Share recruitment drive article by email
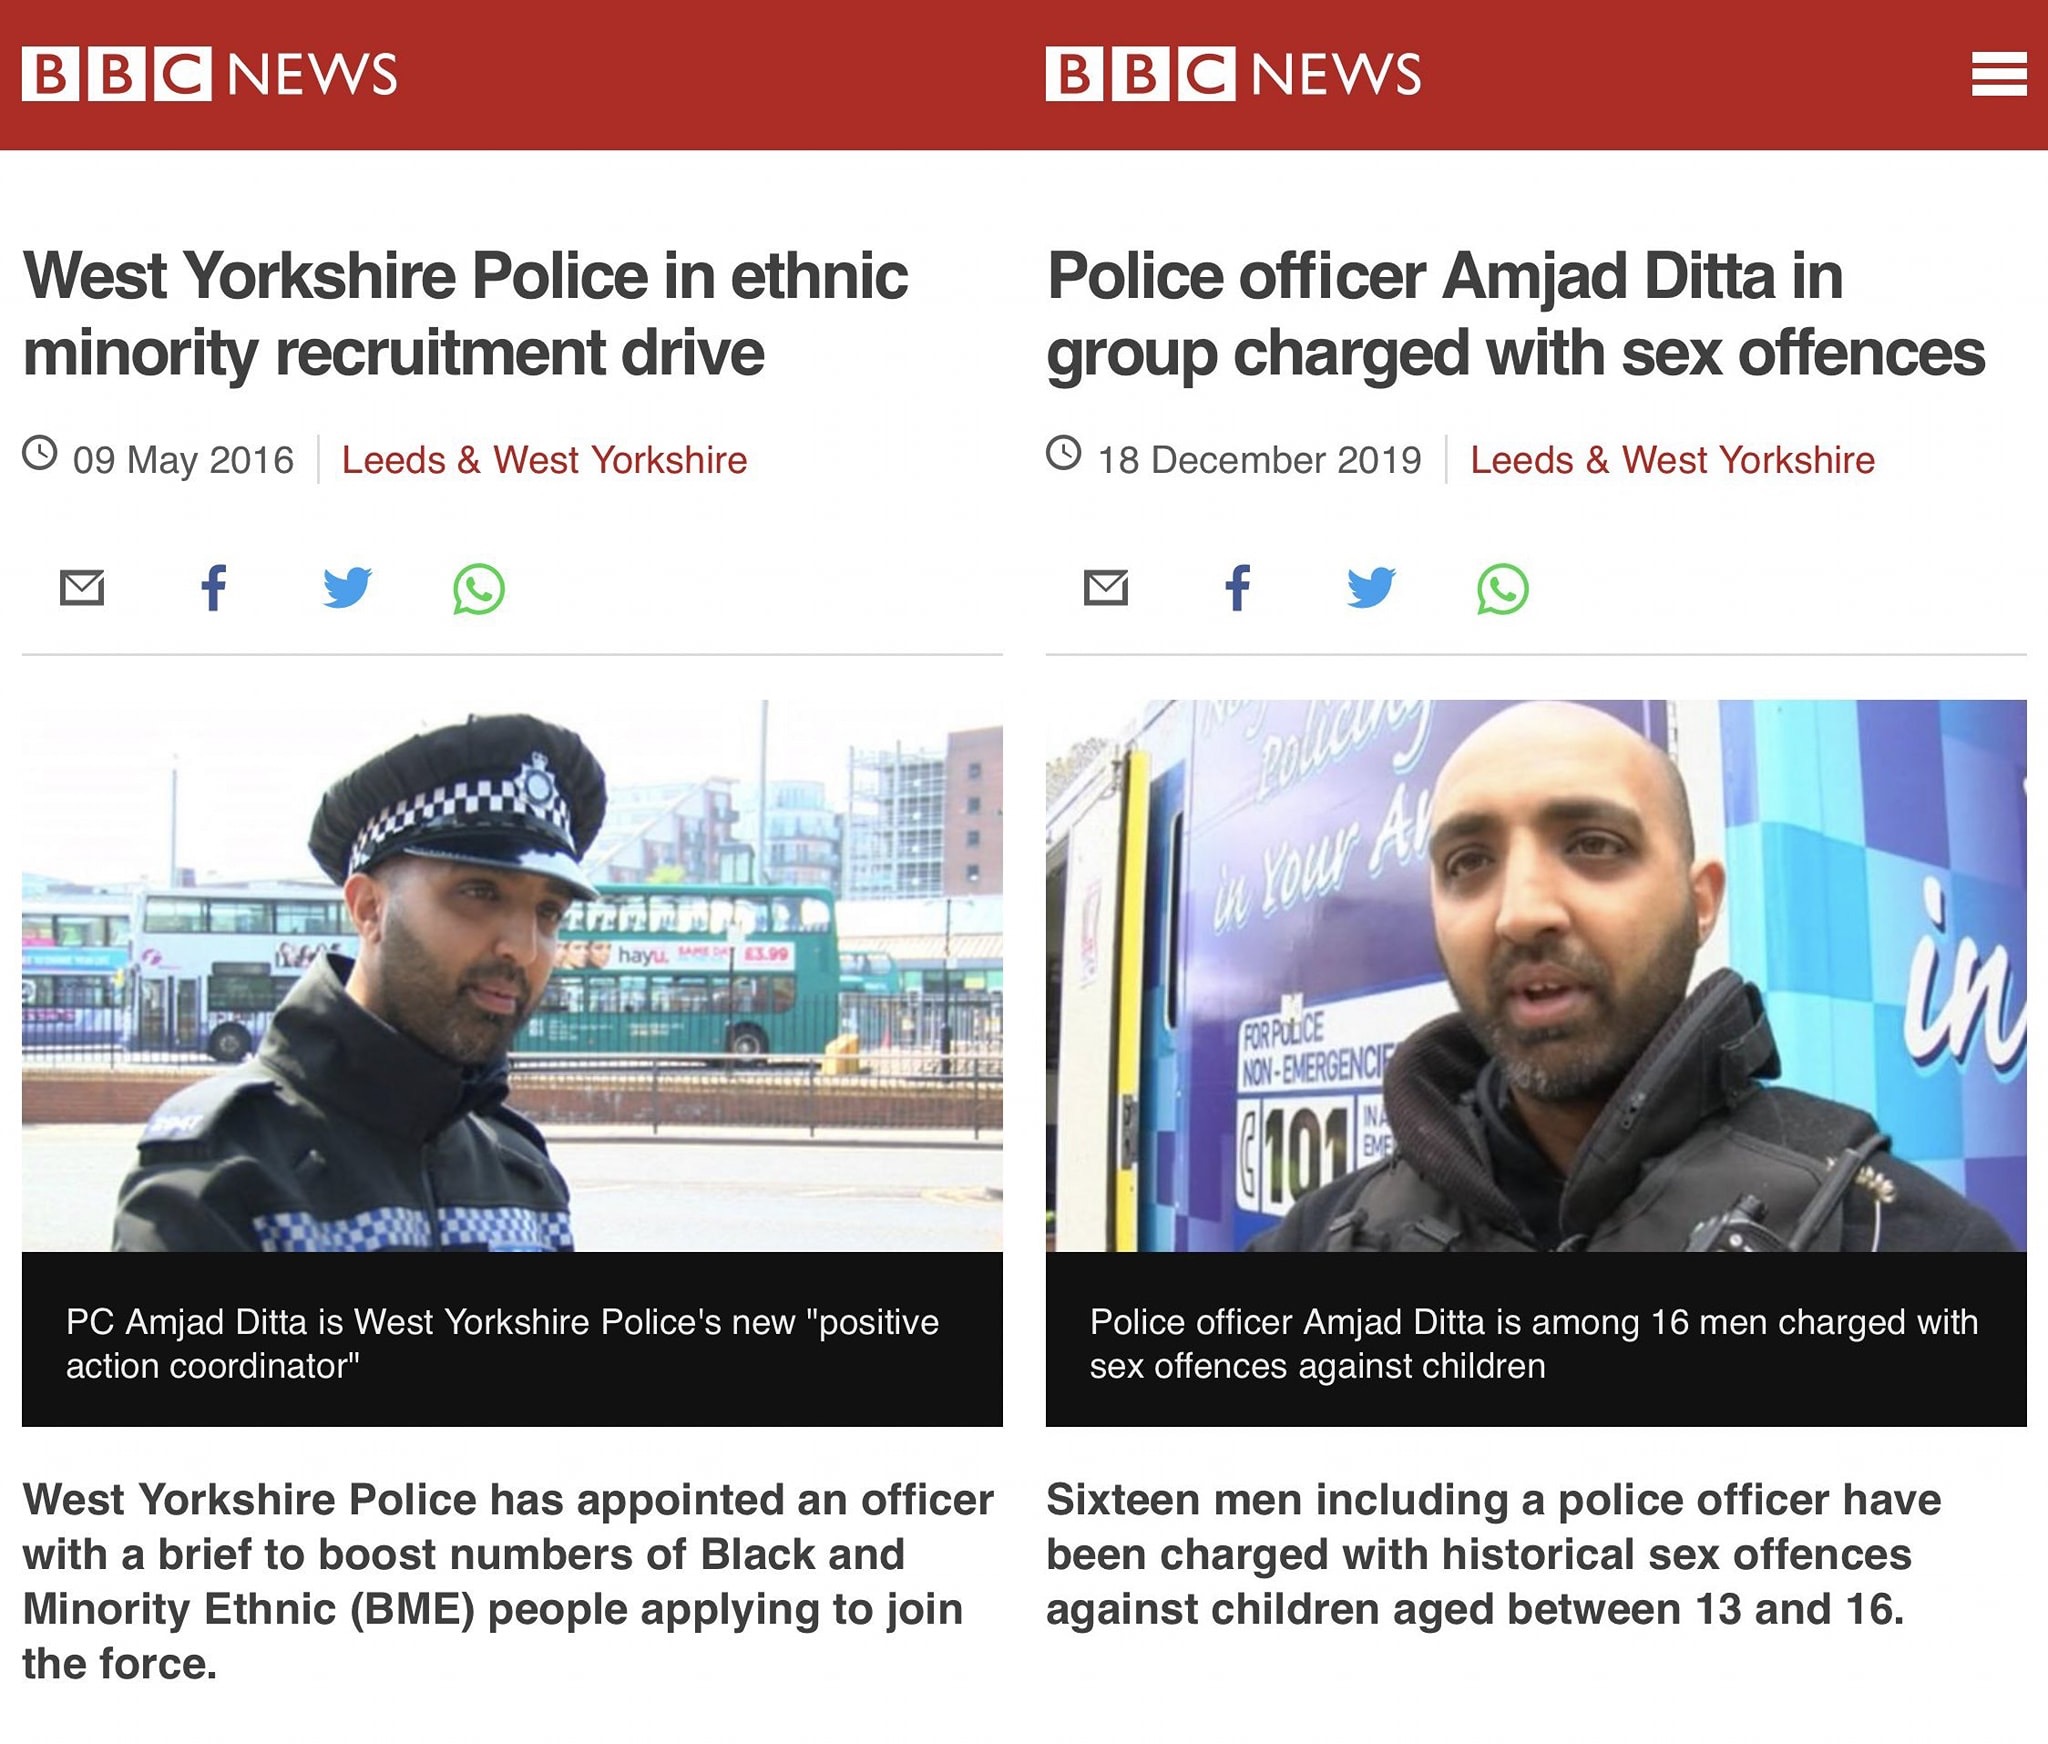This screenshot has height=1744, width=2048. [82, 588]
